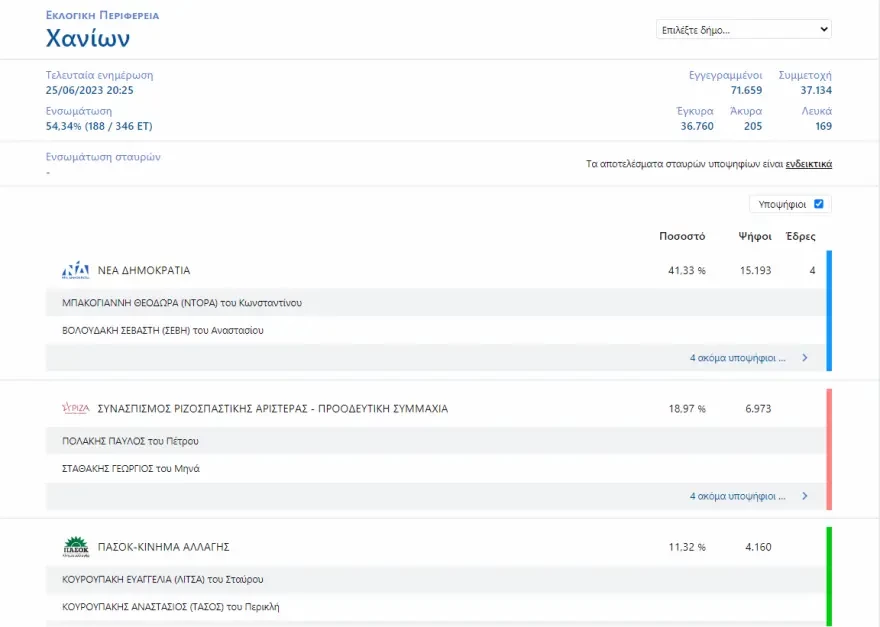Click the Ποσοστό column header

(x=682, y=237)
